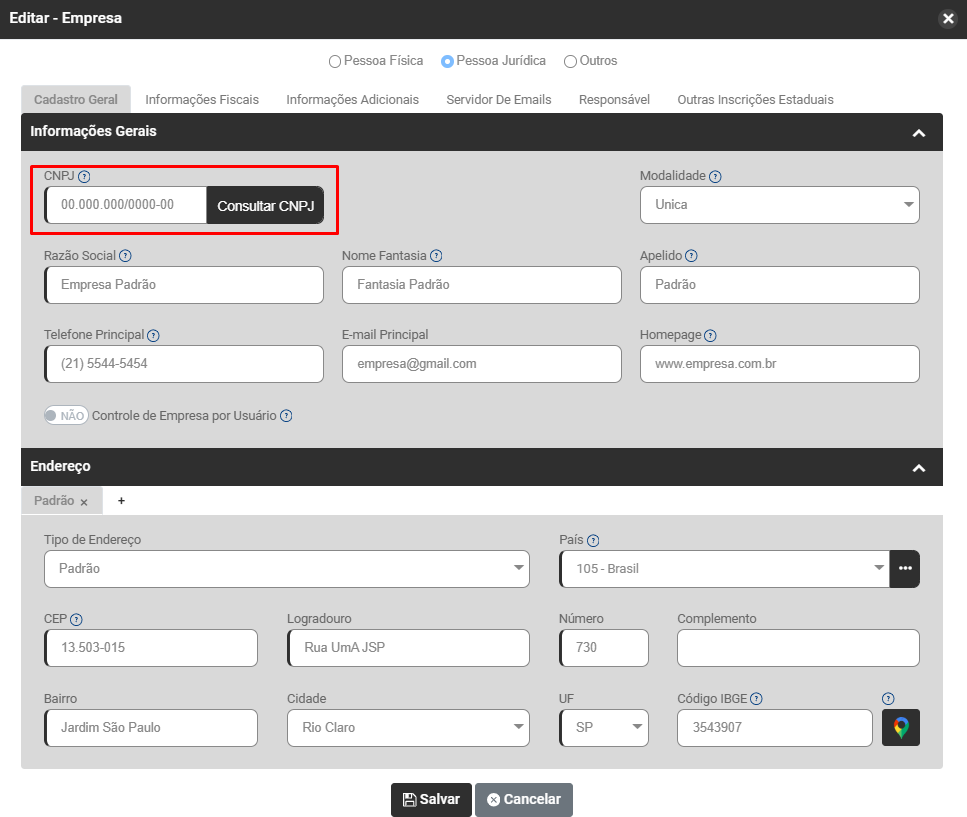Screen dimensions: 967x817
Task: Add a new address with plus icon
Action: [121, 501]
